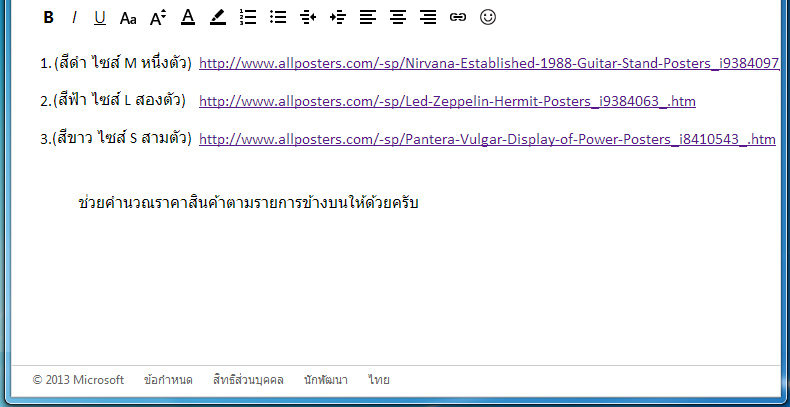Align text to the left
The width and height of the screenshot is (790, 407).
coord(368,17)
